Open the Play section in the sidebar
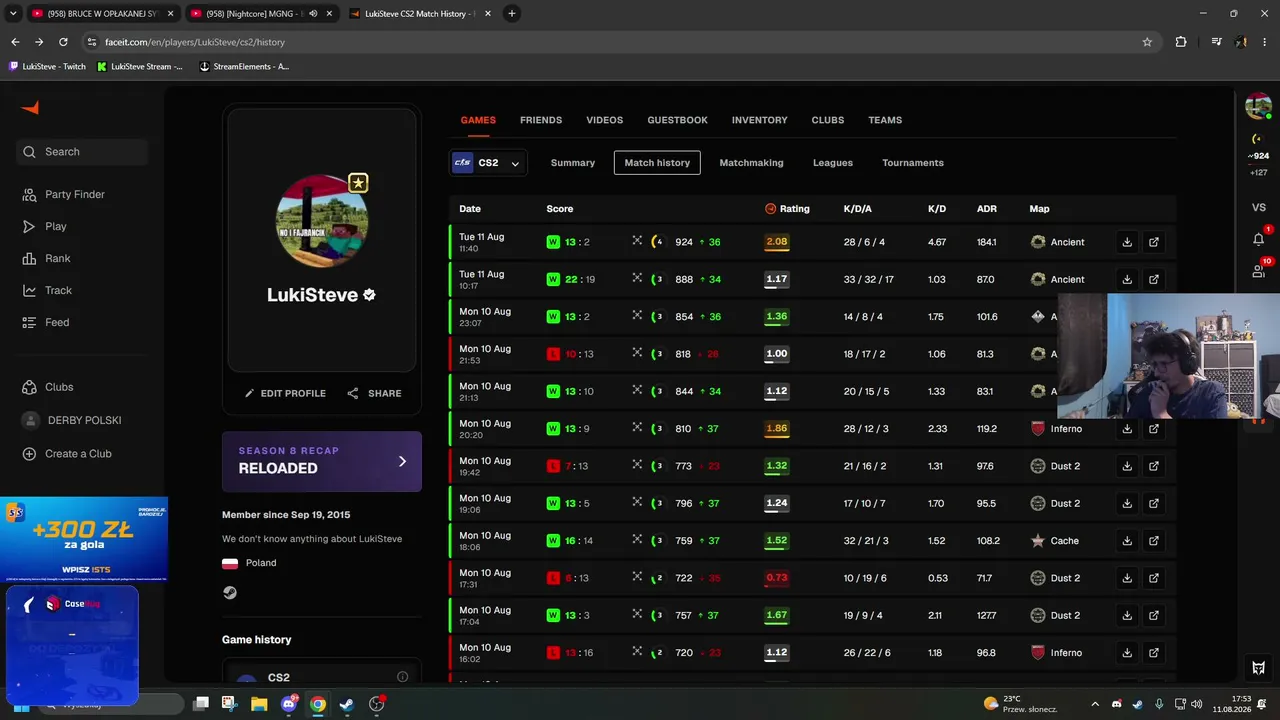Screen dimensions: 1280x720 coord(45,226)
